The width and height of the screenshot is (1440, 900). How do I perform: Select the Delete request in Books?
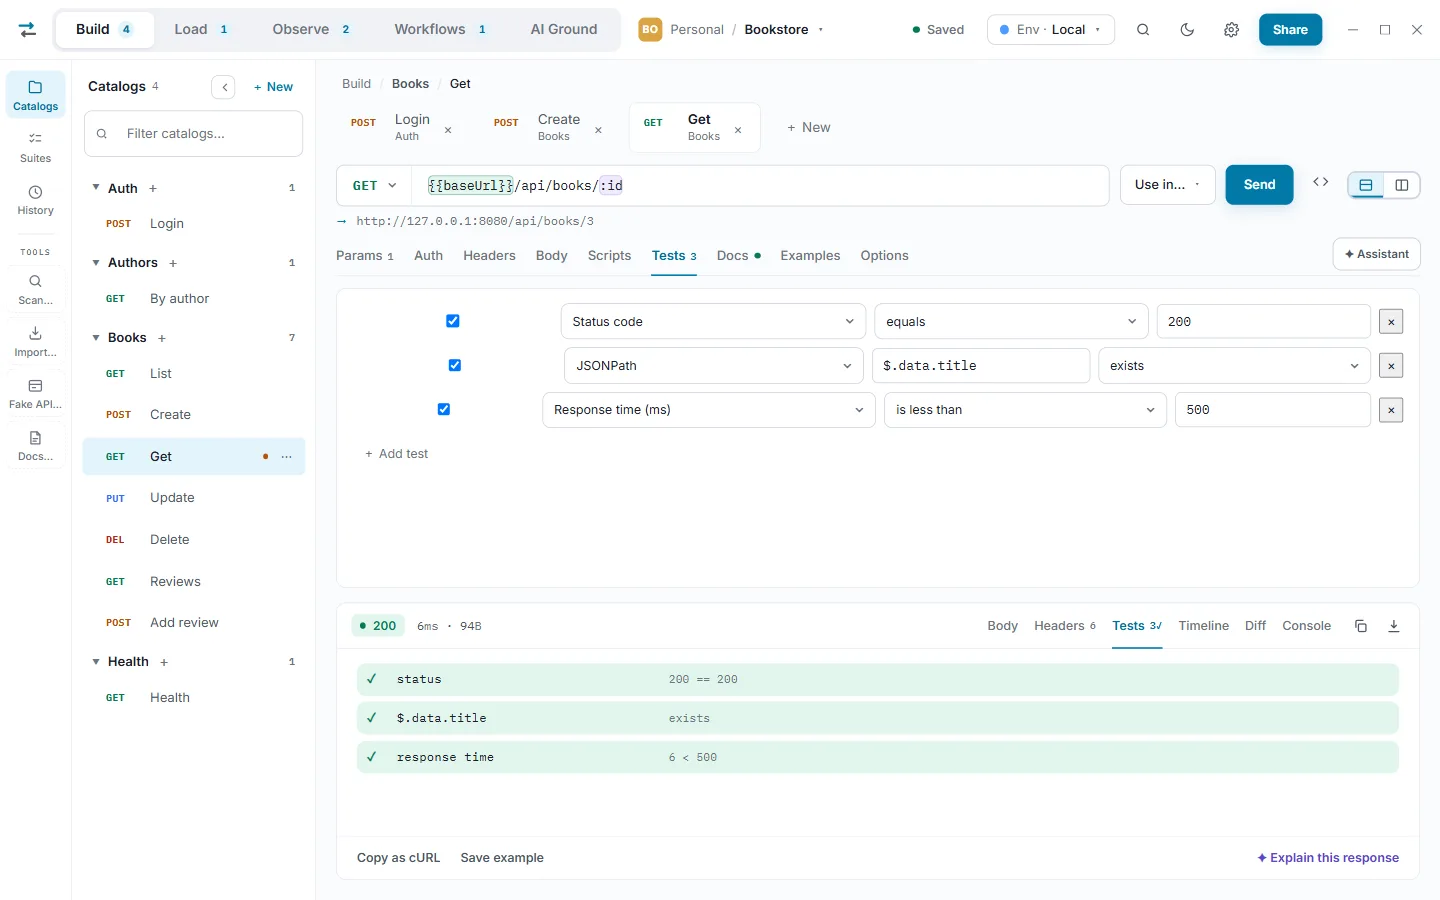(x=194, y=540)
